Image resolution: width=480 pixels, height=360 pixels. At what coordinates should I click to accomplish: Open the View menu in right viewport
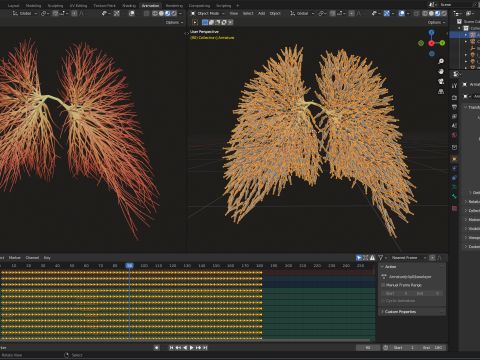point(234,13)
